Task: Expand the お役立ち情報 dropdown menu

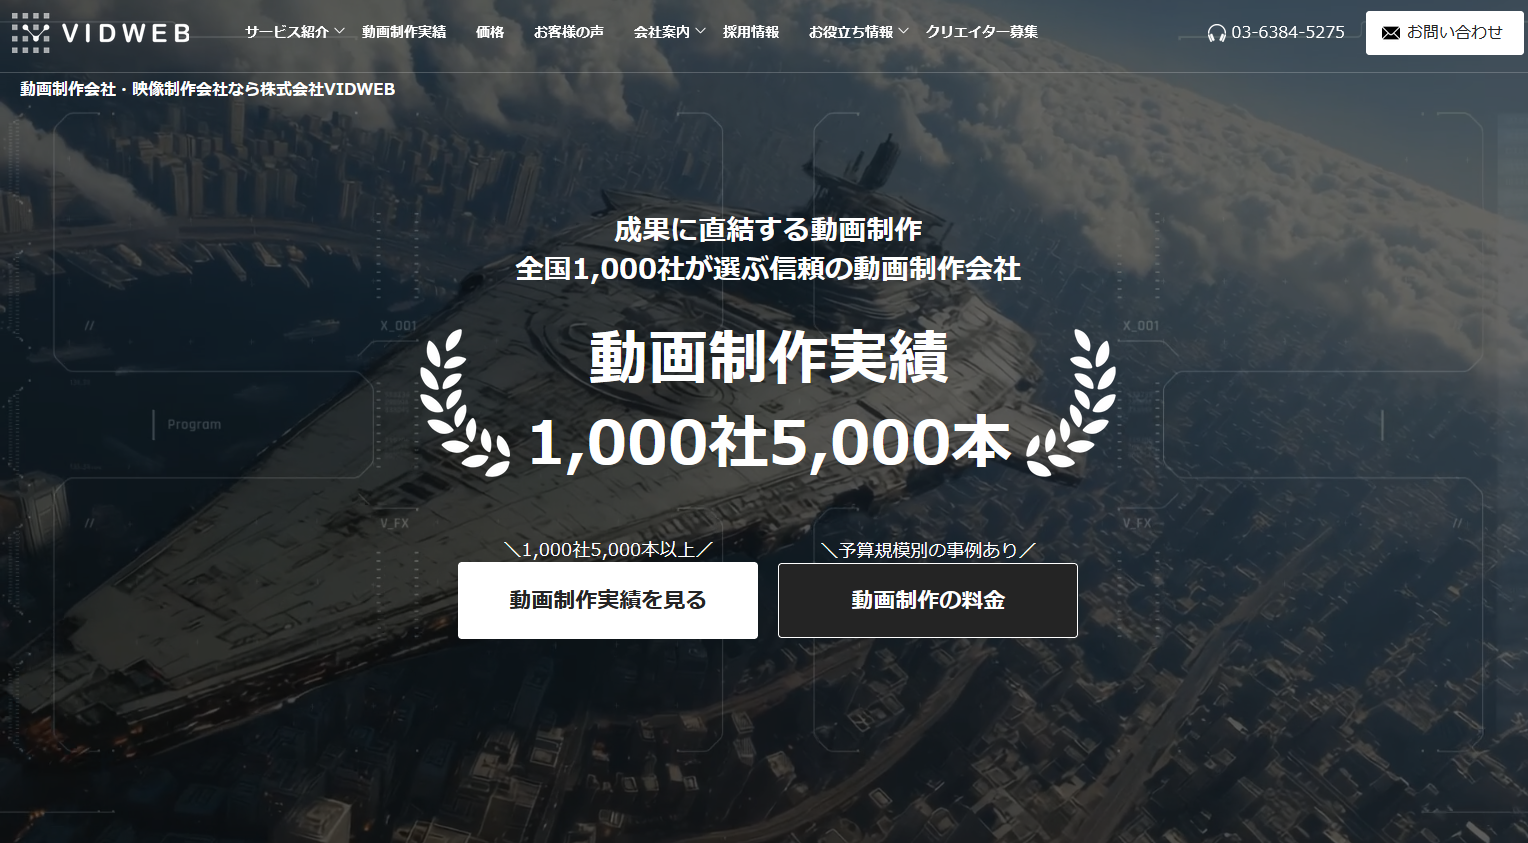Action: [x=850, y=31]
